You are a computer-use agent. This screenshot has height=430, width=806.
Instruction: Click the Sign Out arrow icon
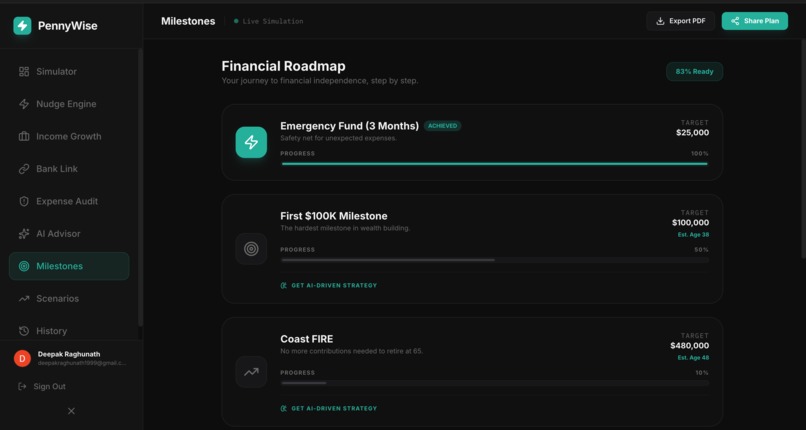(22, 386)
